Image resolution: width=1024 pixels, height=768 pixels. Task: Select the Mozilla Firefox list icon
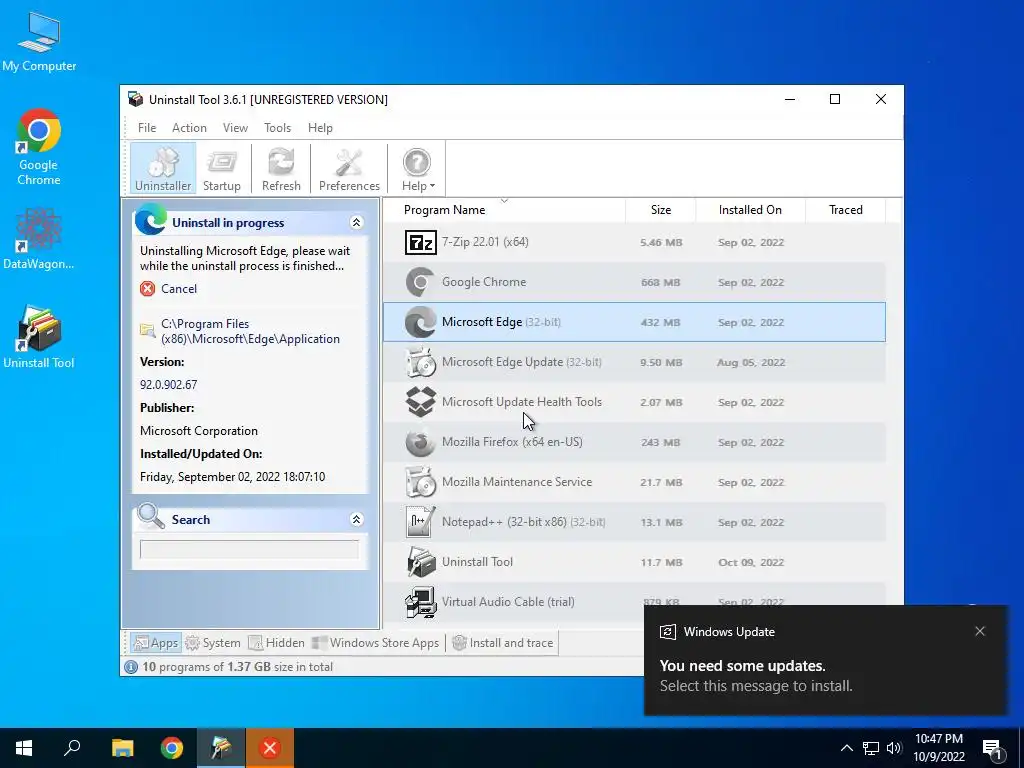click(421, 442)
